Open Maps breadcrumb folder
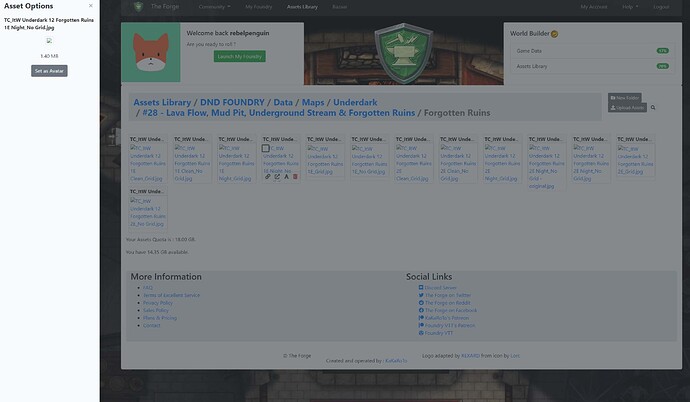Image resolution: width=690 pixels, height=402 pixels. pos(313,102)
